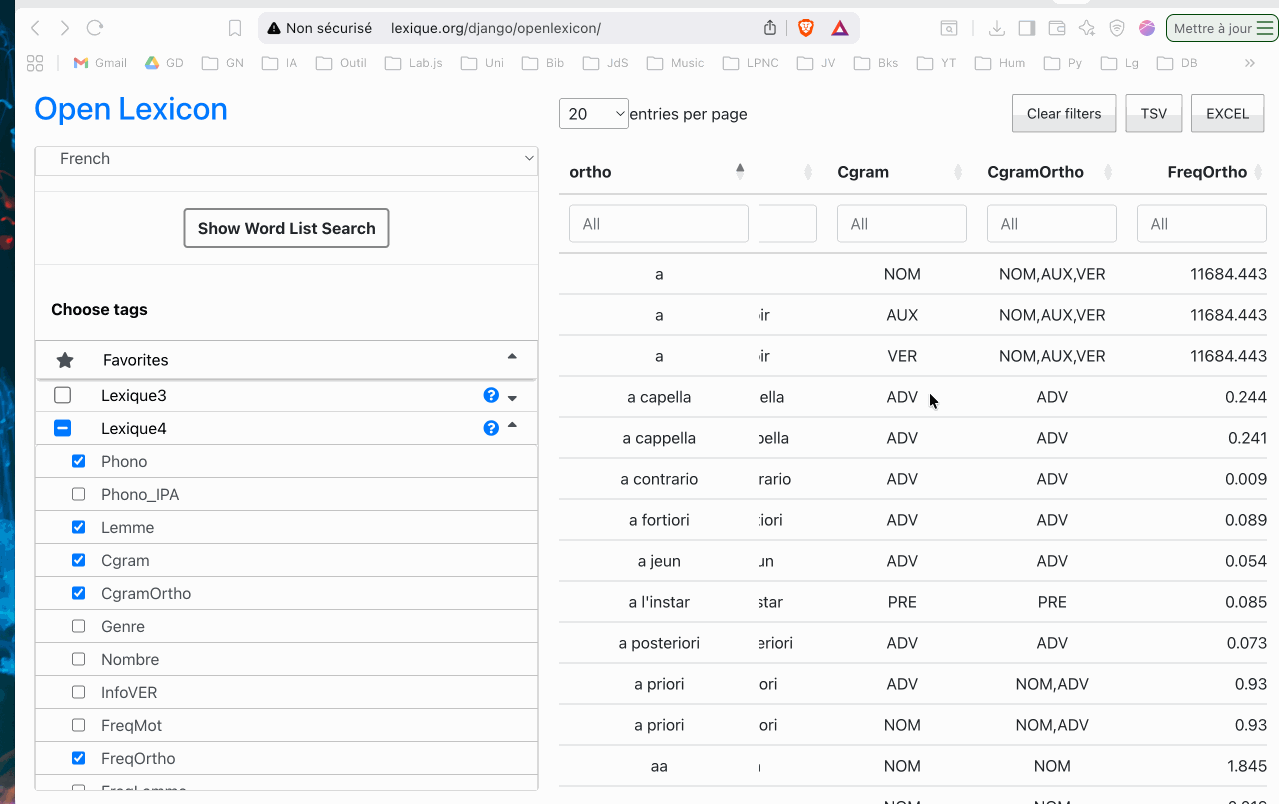The height and width of the screenshot is (804, 1279).
Task: Open the Gmail bookmark
Action: 100,63
